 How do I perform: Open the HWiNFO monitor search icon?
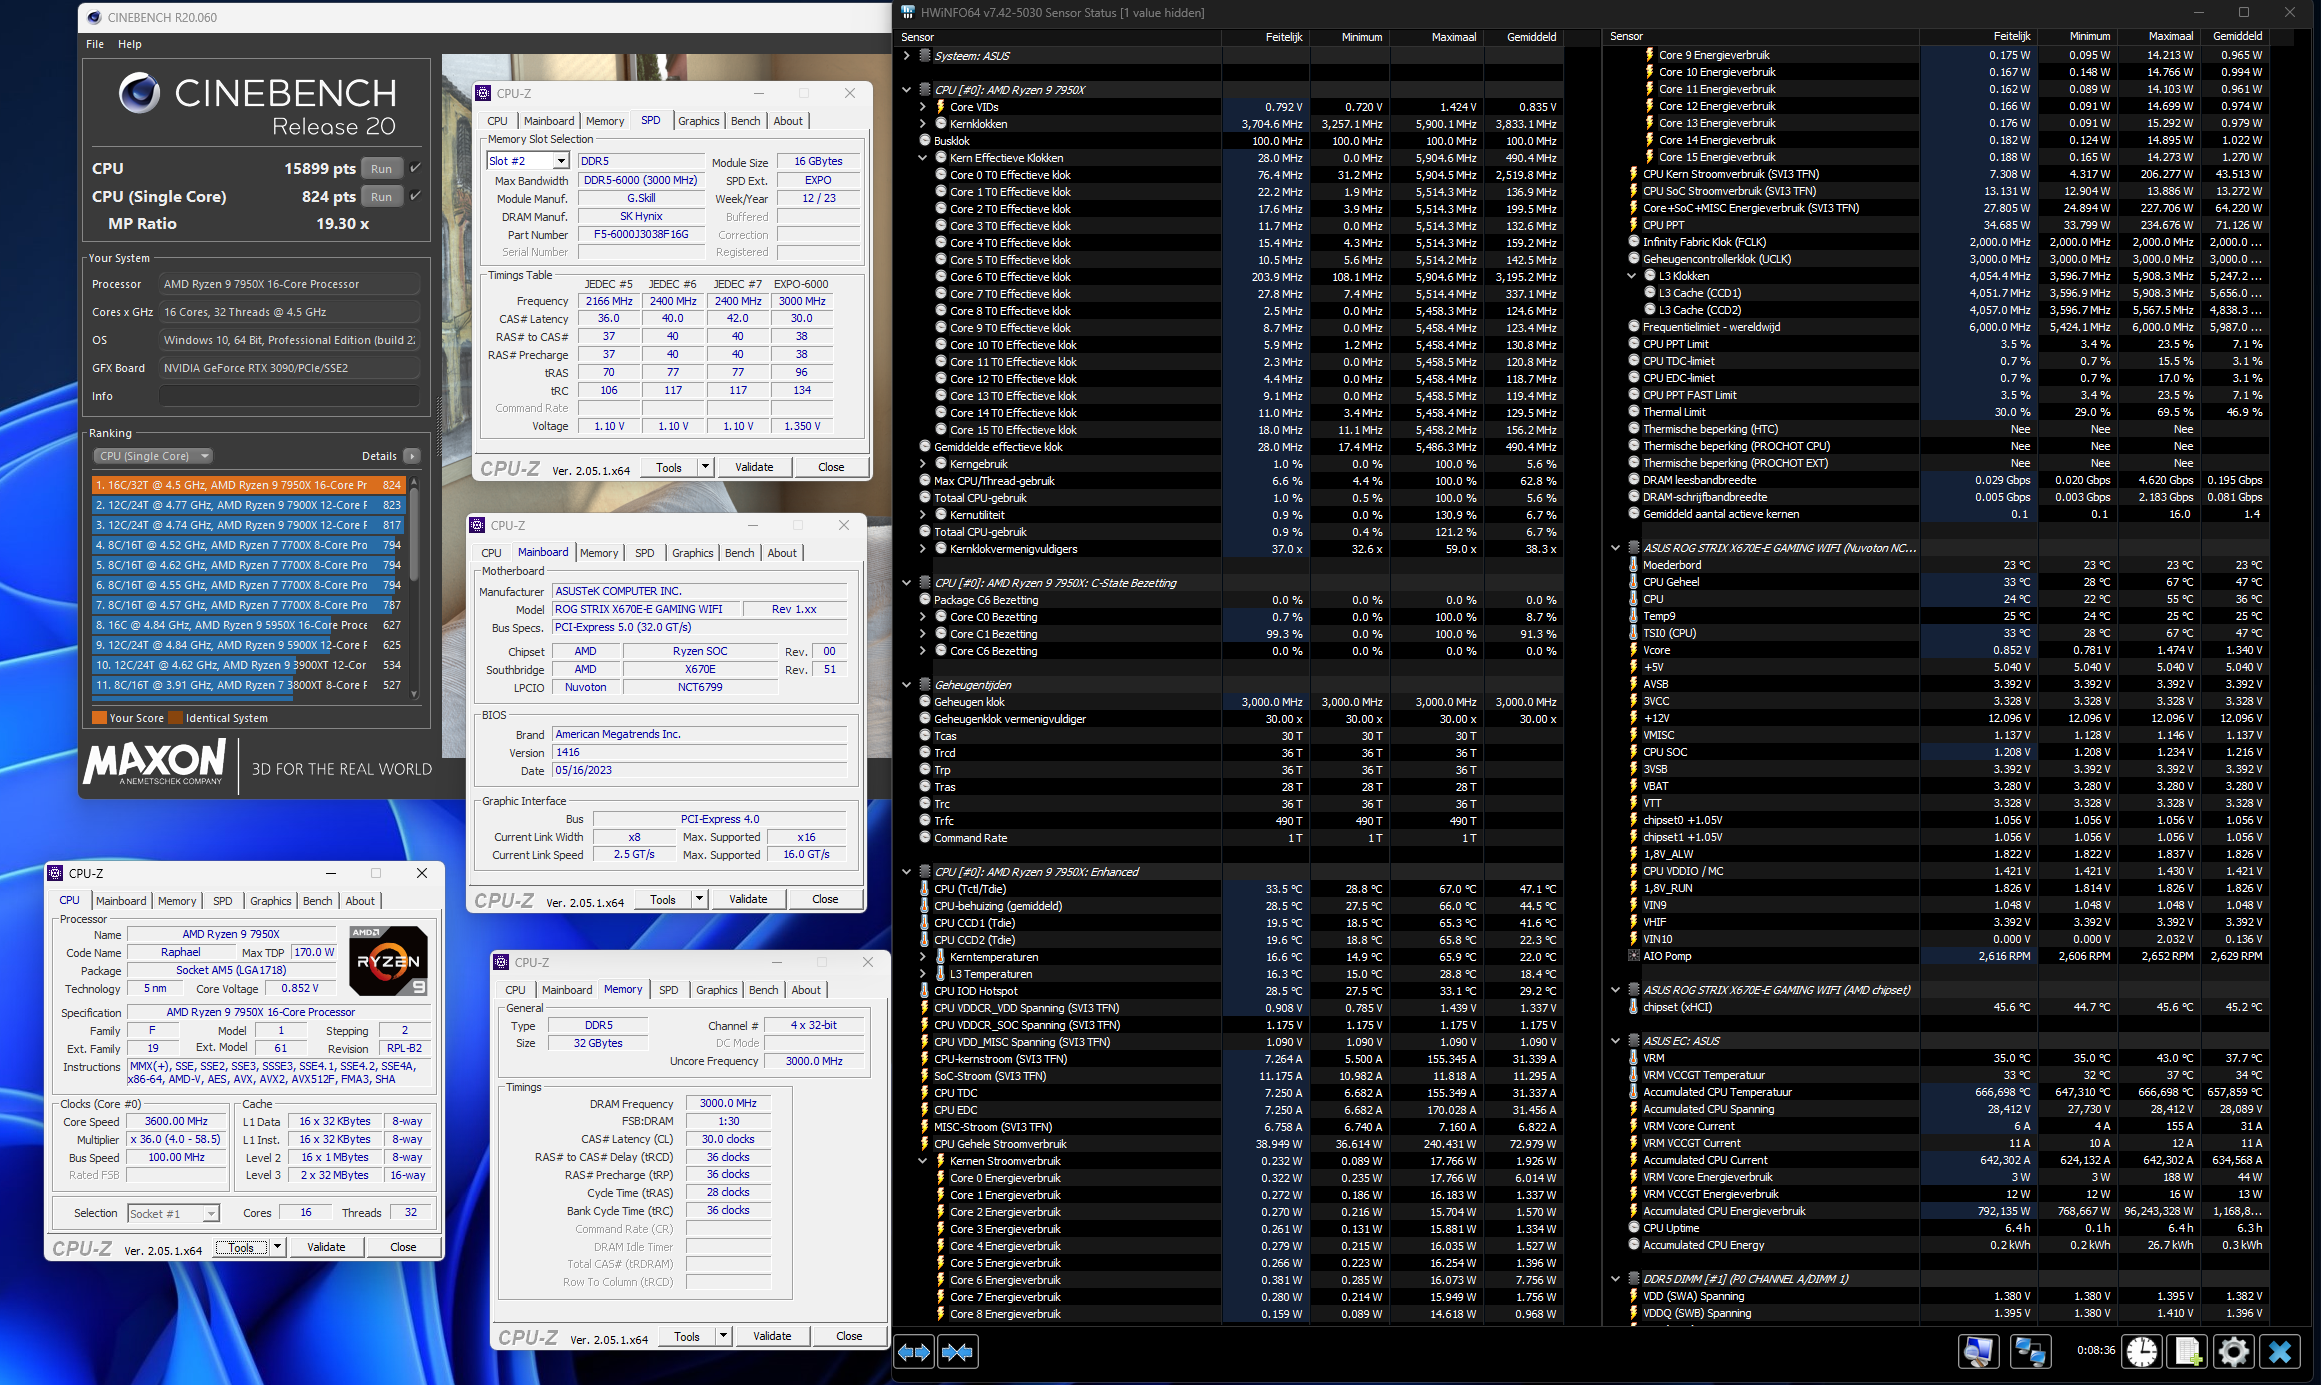pos(1977,1352)
